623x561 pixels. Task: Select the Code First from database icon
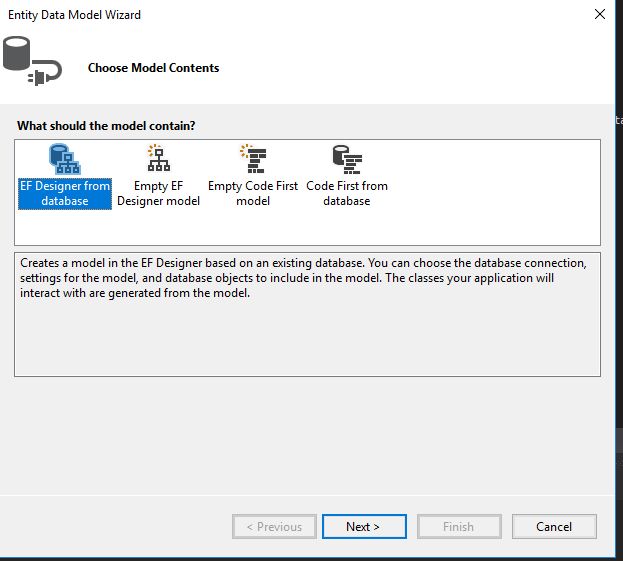(x=347, y=159)
